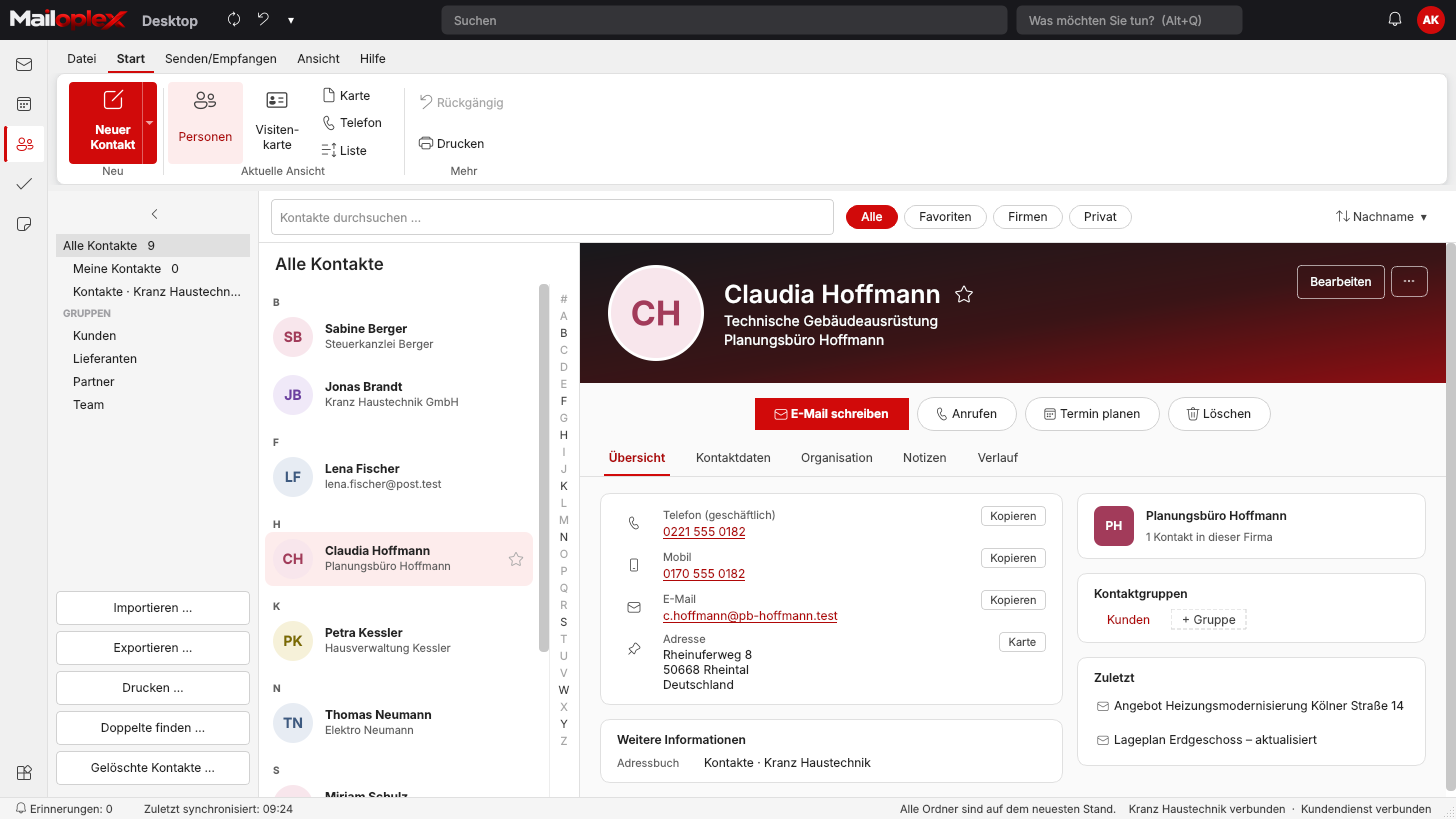Jump to letter K in the alphabet index
Image resolution: width=1456 pixels, height=819 pixels.
tap(564, 486)
